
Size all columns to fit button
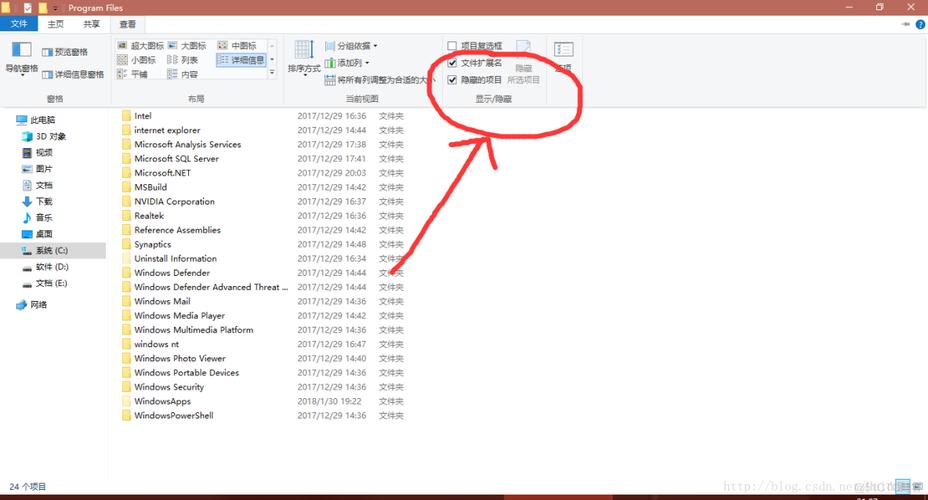(380, 80)
